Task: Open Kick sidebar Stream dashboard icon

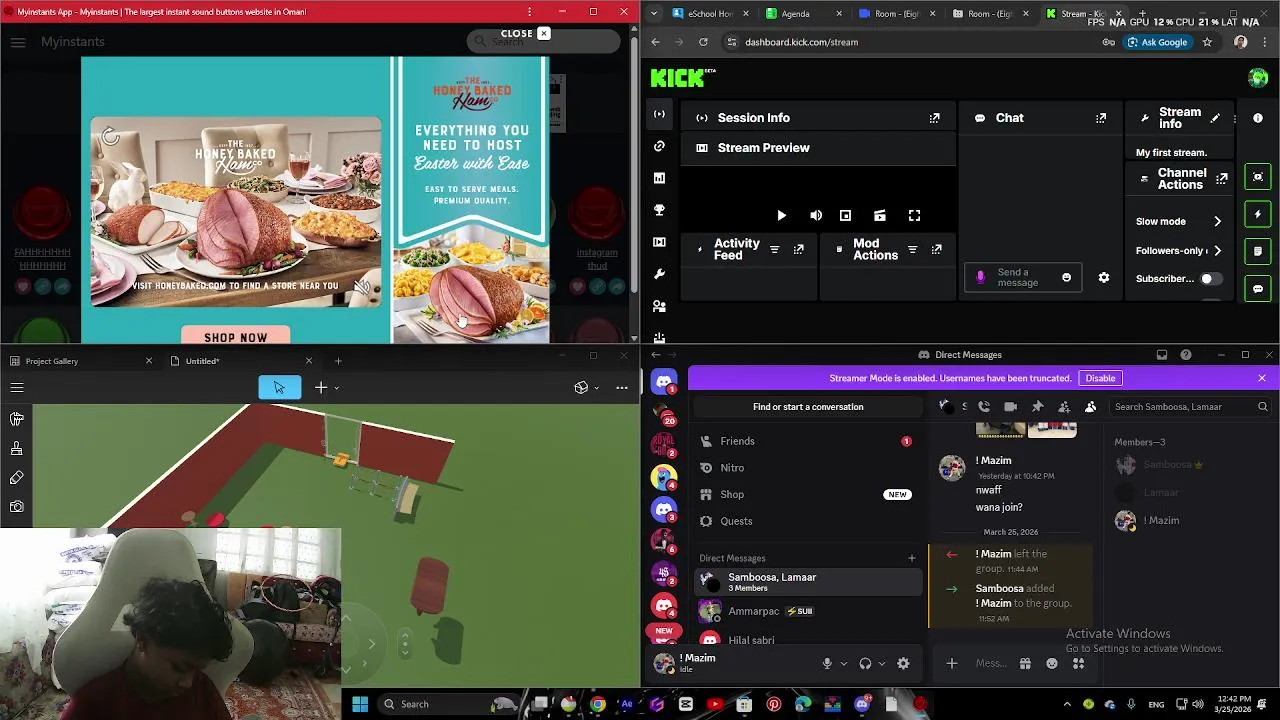Action: (659, 114)
